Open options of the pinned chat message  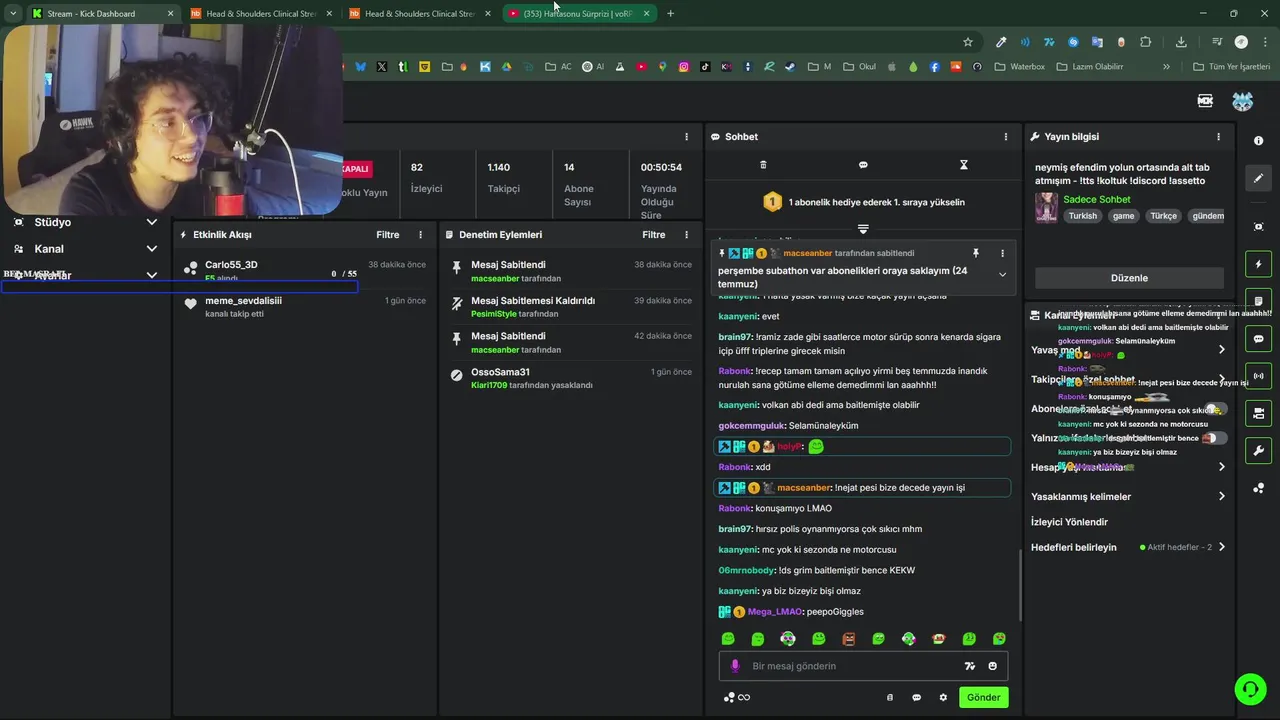pyautogui.click(x=1003, y=254)
